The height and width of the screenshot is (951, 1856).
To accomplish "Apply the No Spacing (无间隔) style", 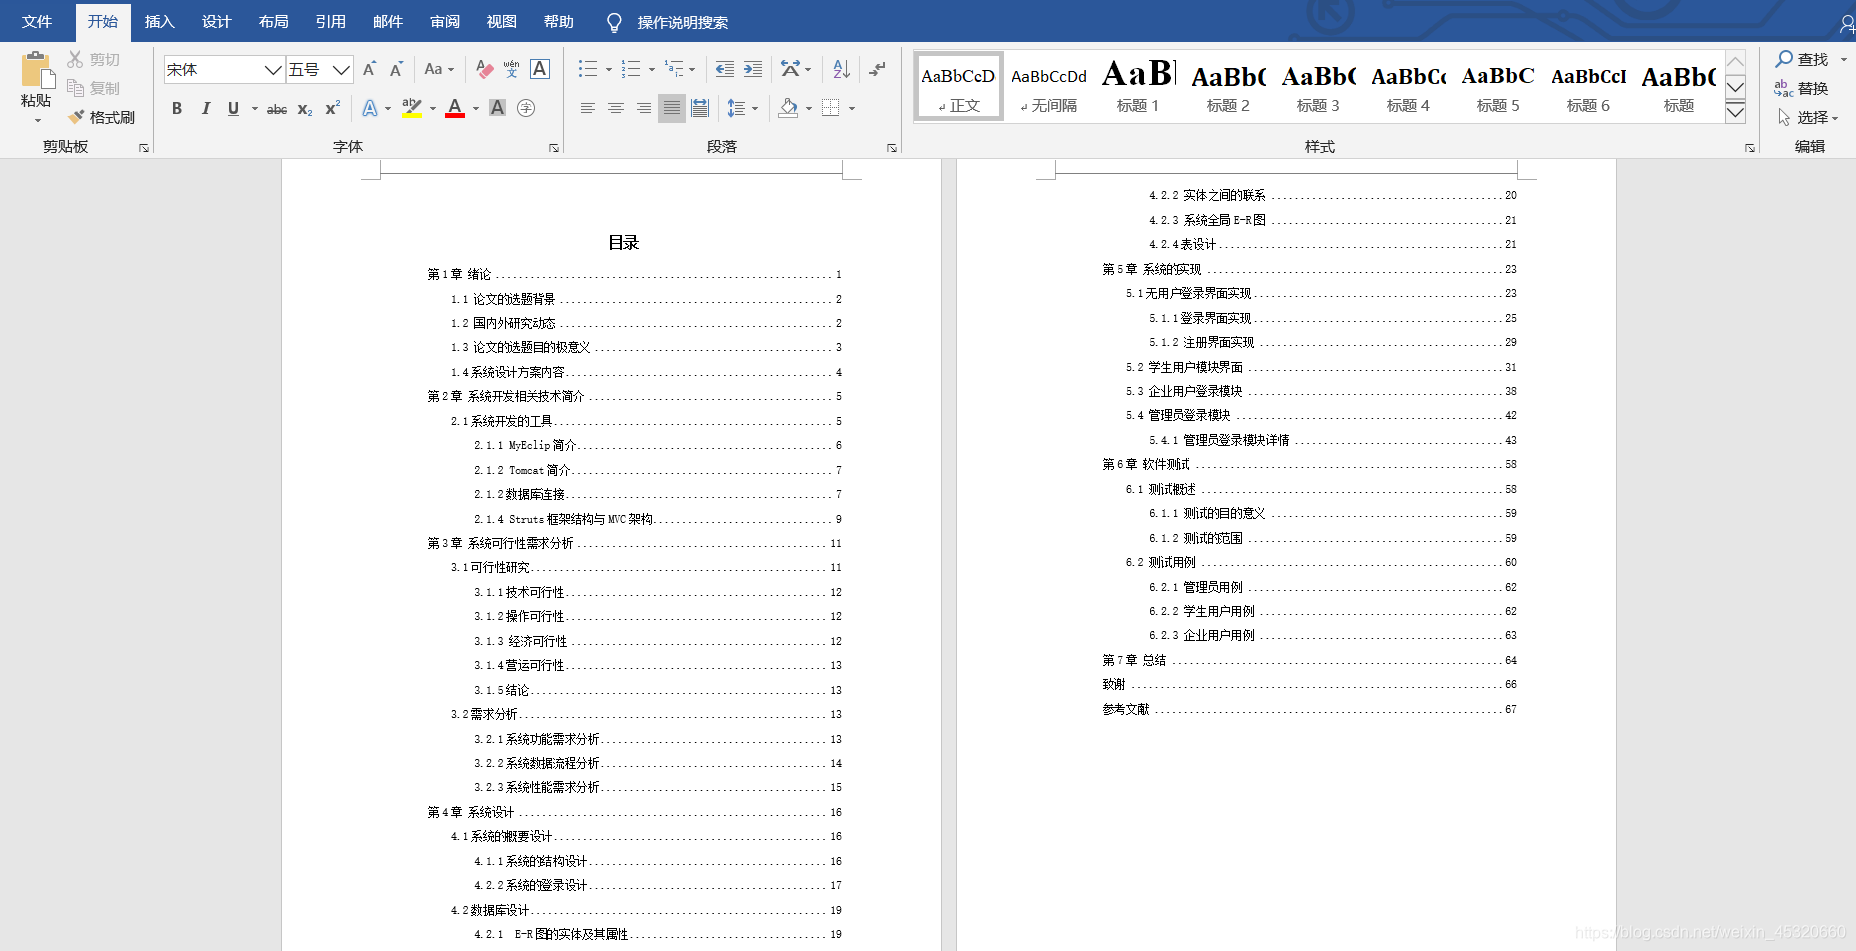I will (x=1048, y=87).
